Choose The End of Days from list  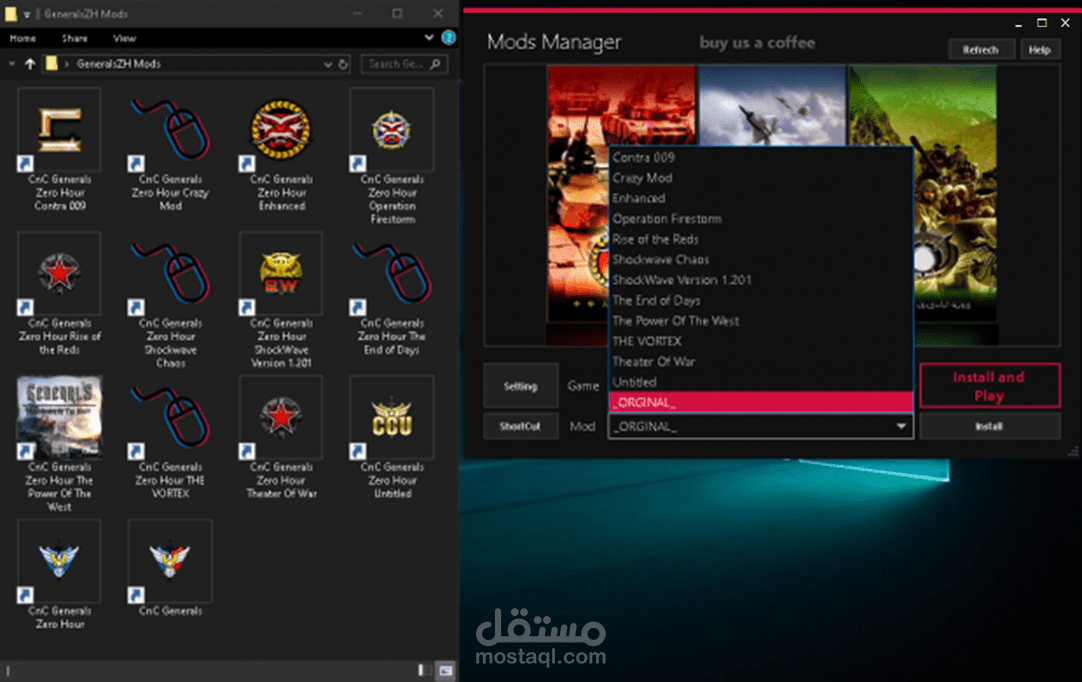761,300
